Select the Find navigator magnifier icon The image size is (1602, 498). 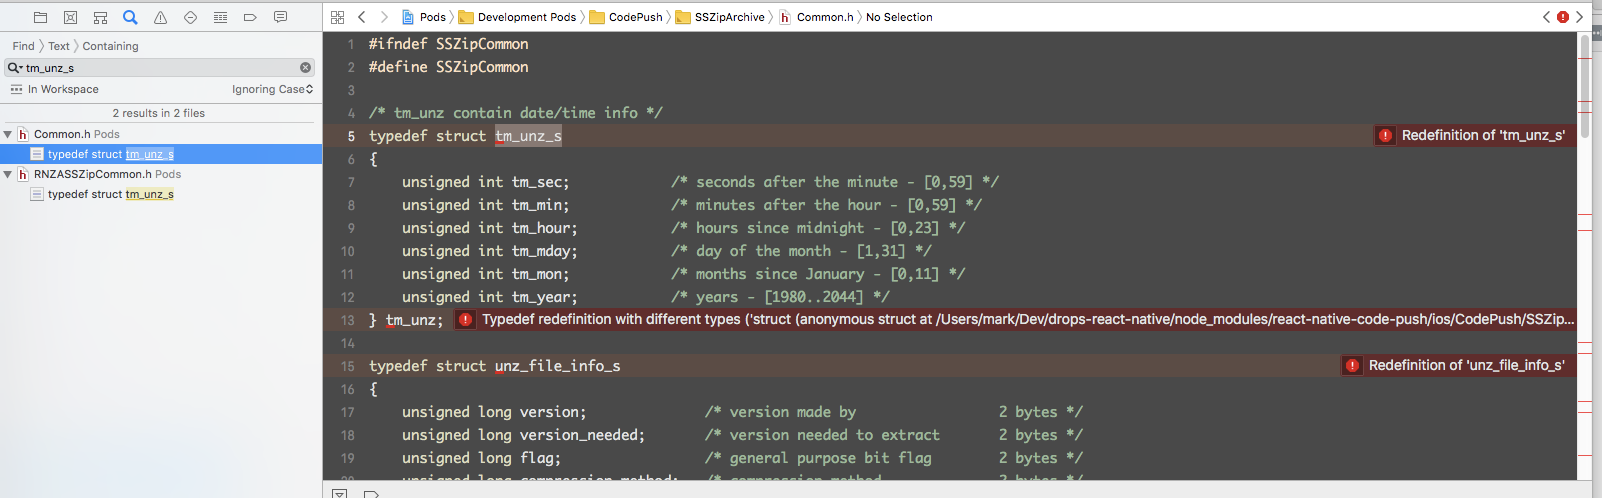click(x=130, y=17)
